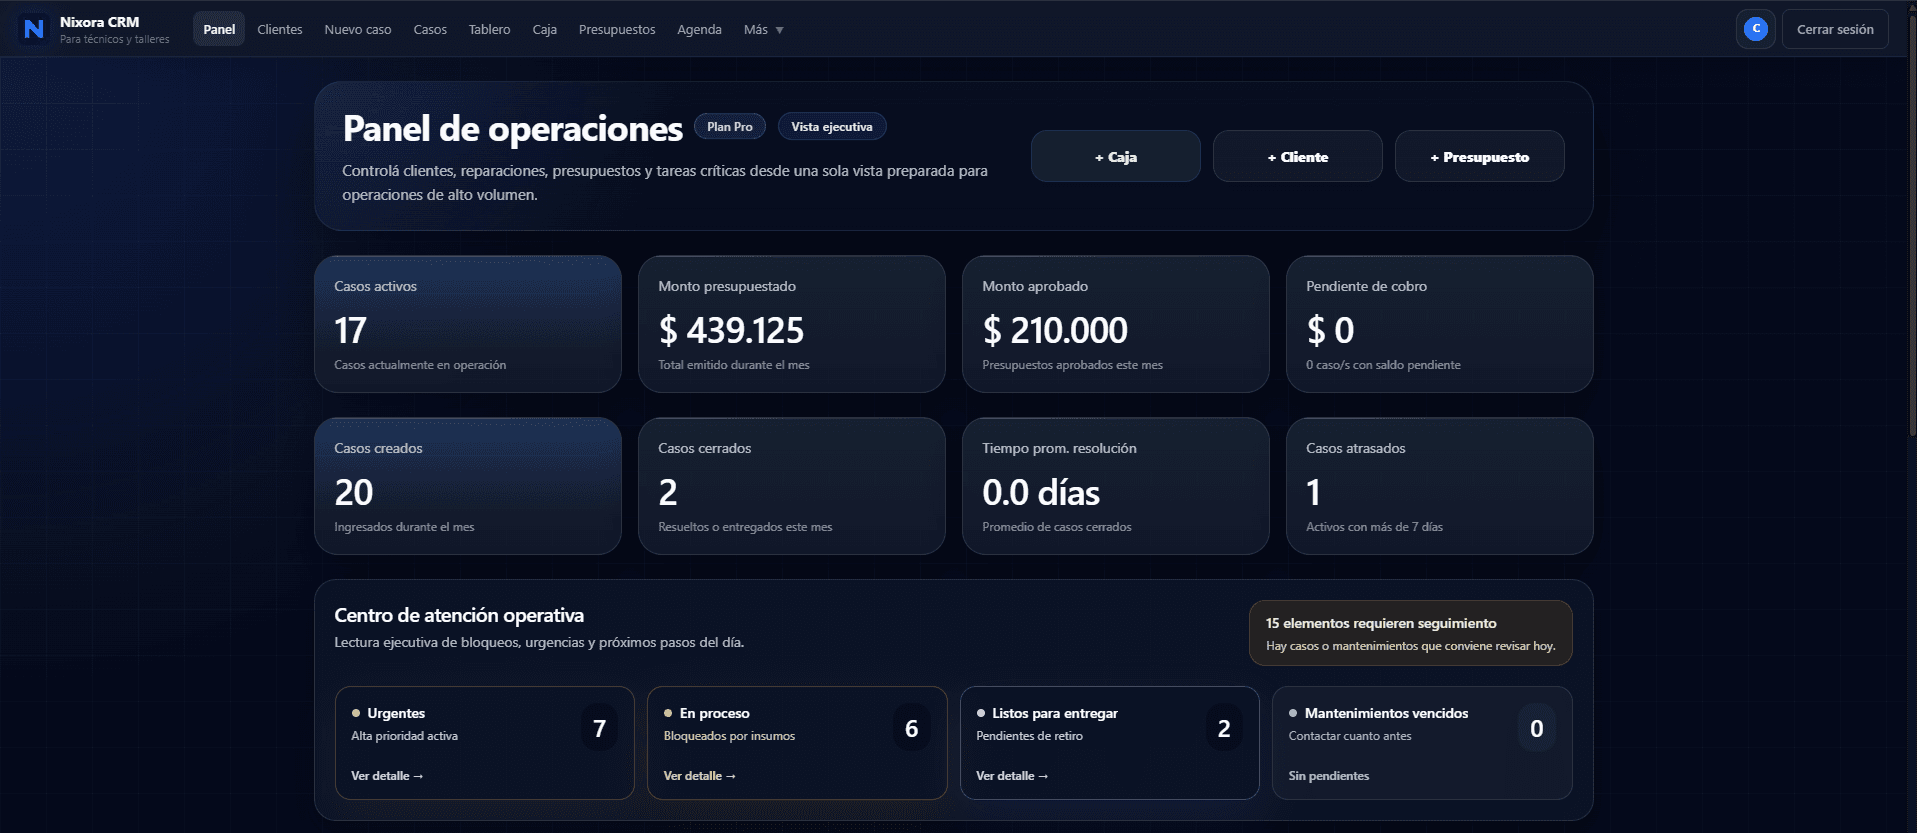
Task: Click the Centro de atención operativa heading
Action: 459,615
